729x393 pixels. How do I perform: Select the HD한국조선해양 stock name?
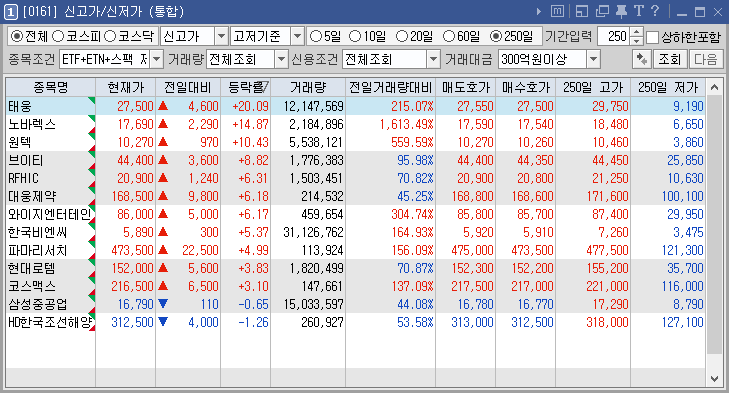coord(50,322)
